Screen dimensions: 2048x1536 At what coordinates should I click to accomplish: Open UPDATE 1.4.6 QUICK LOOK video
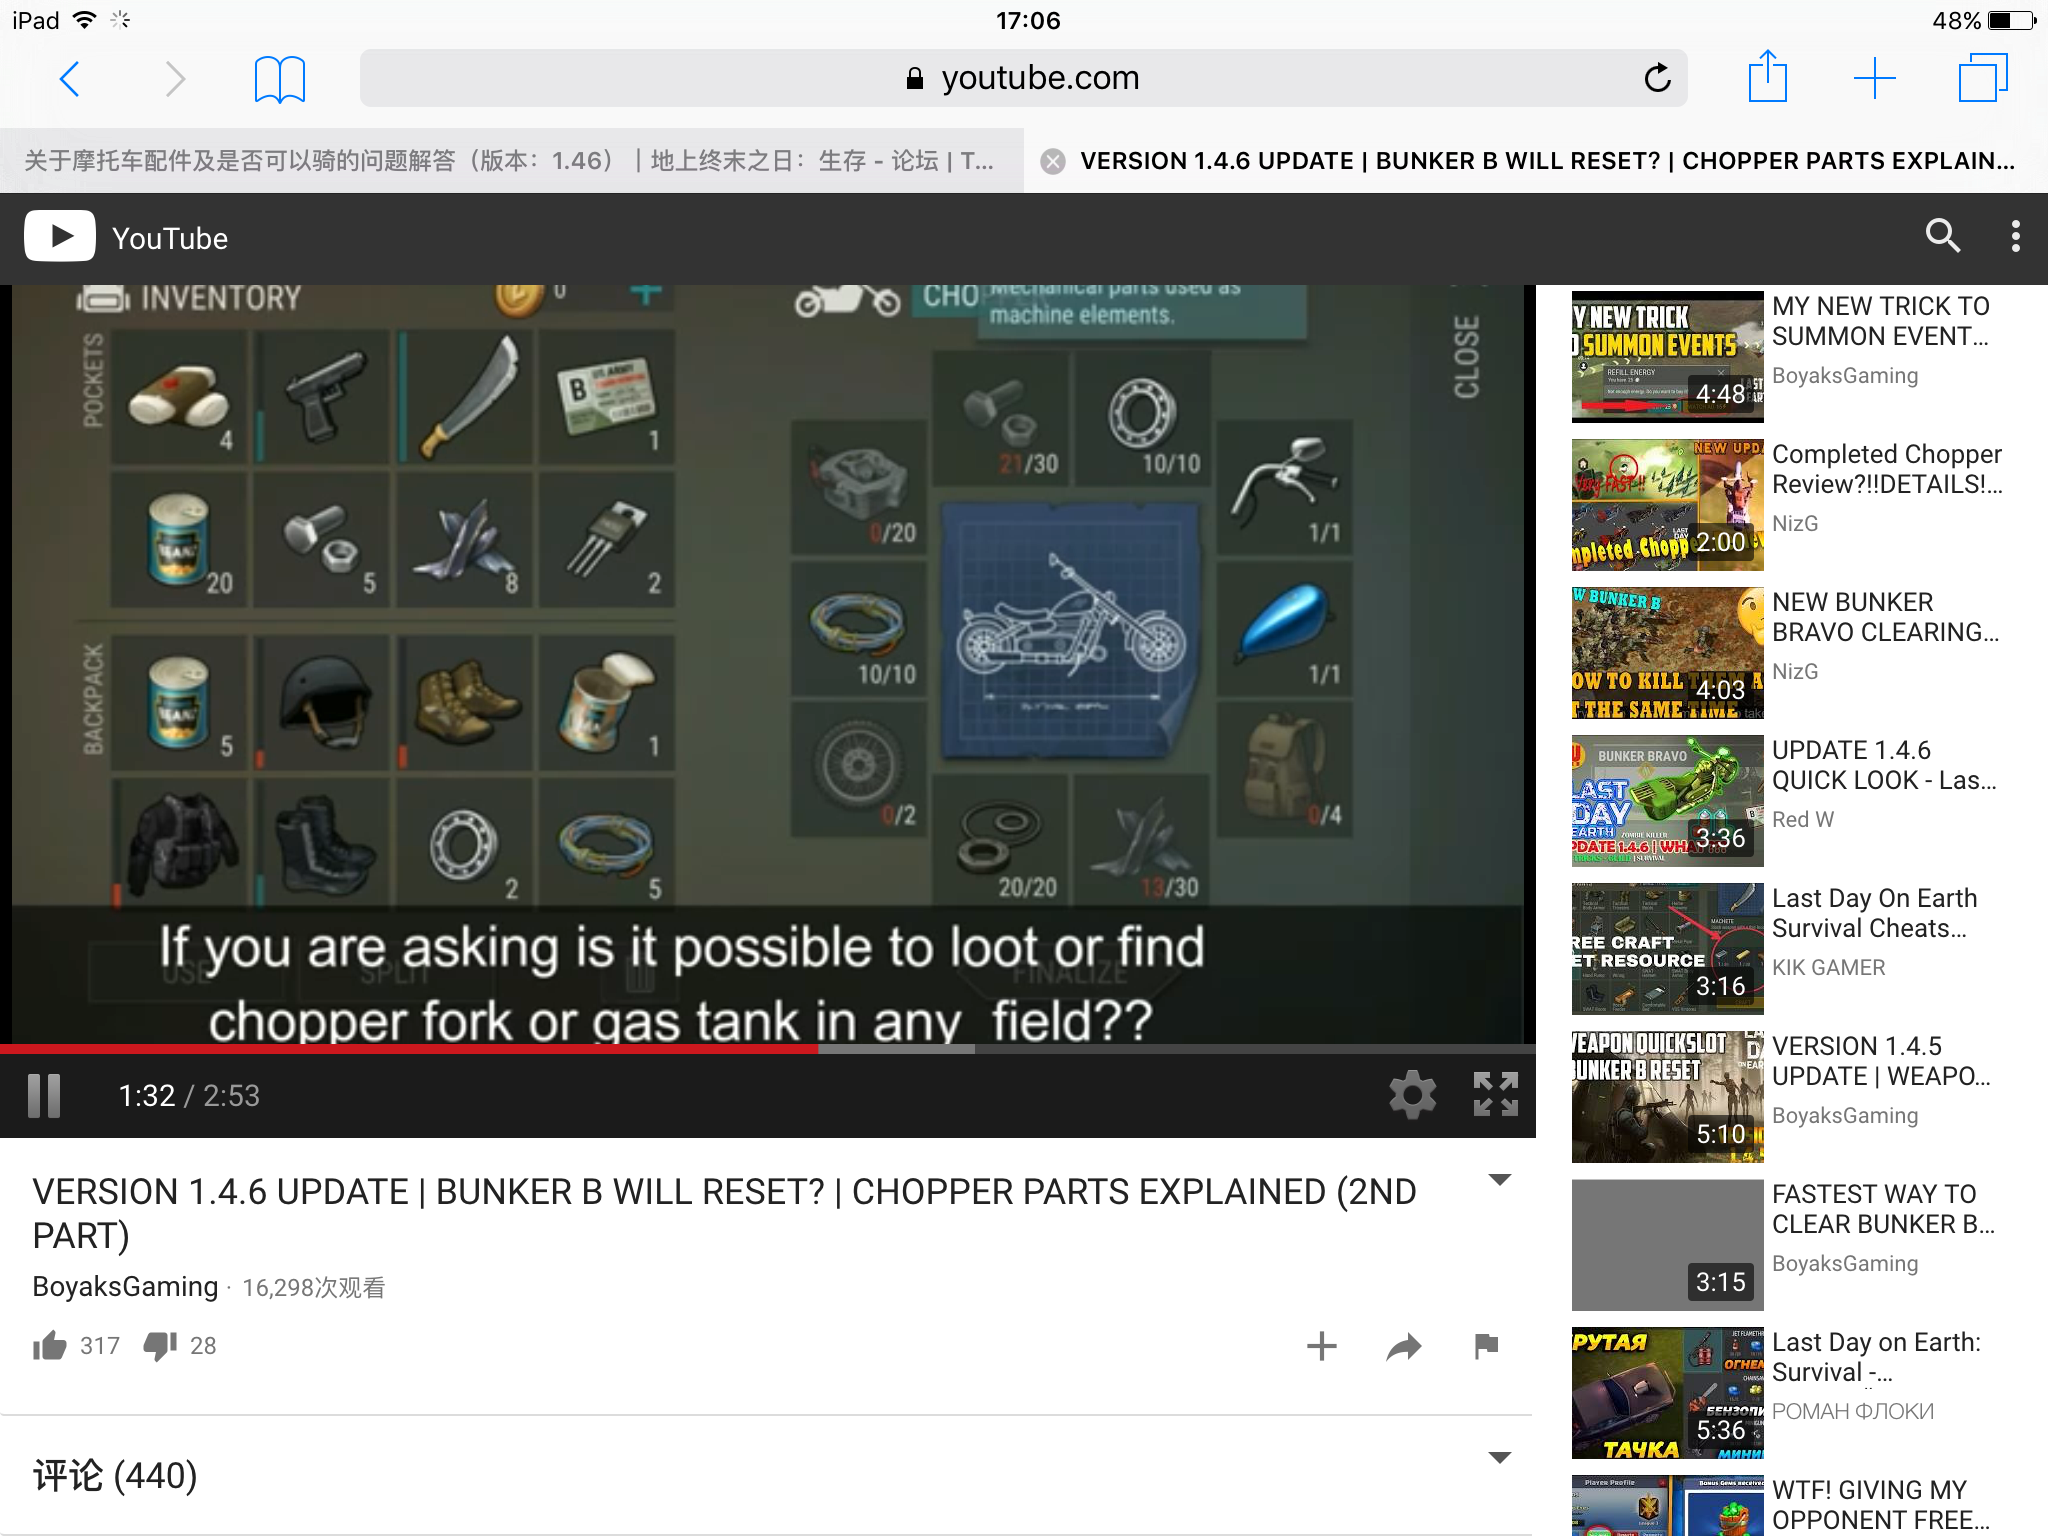point(1884,765)
